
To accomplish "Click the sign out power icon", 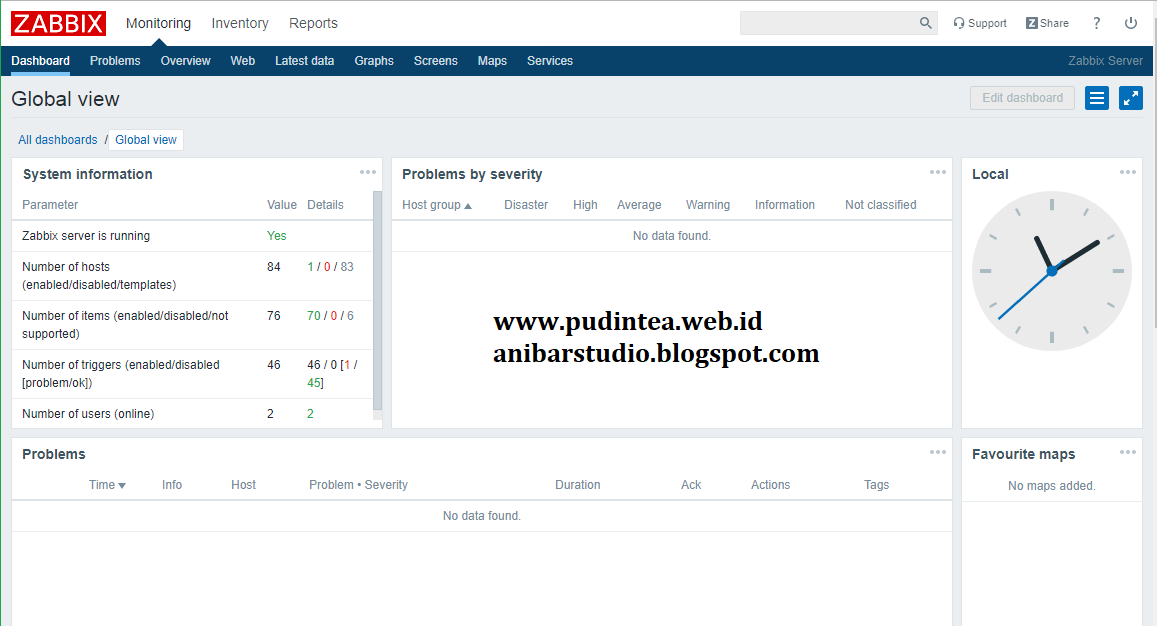I will [1130, 23].
